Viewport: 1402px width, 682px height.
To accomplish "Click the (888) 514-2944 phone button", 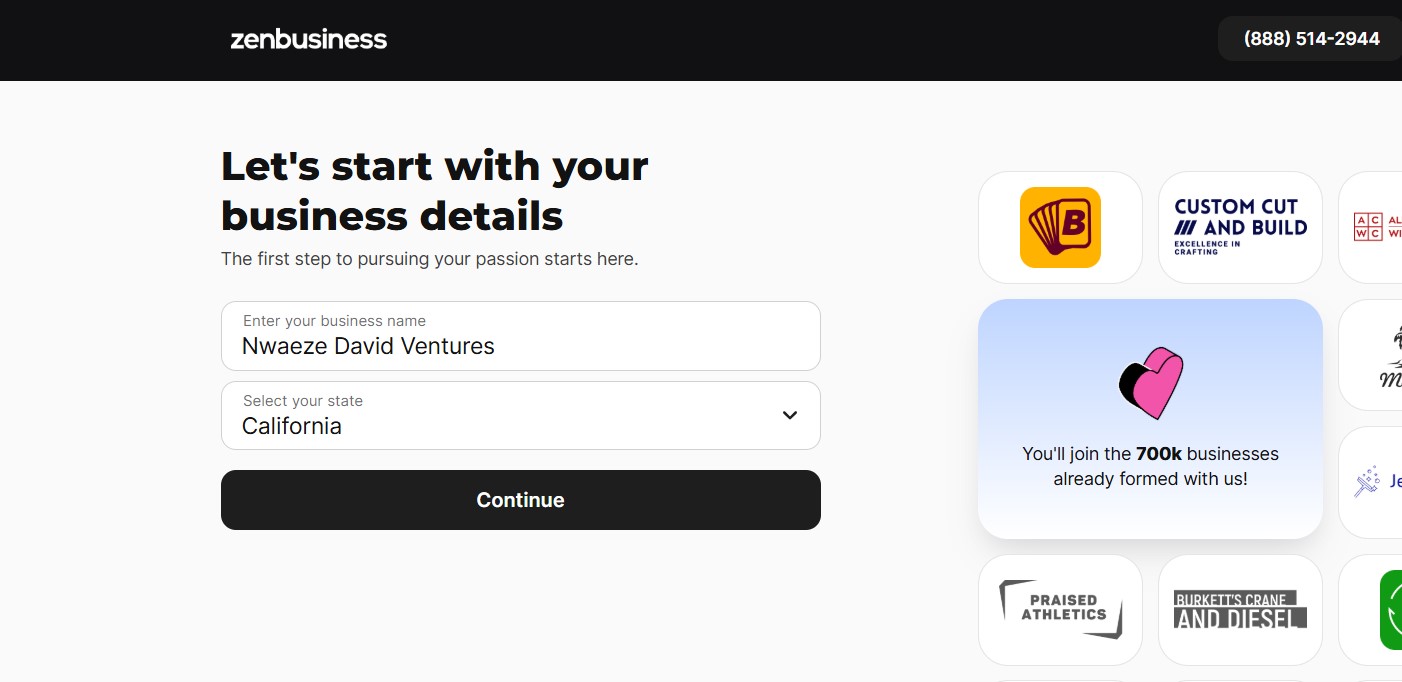I will pos(1311,38).
